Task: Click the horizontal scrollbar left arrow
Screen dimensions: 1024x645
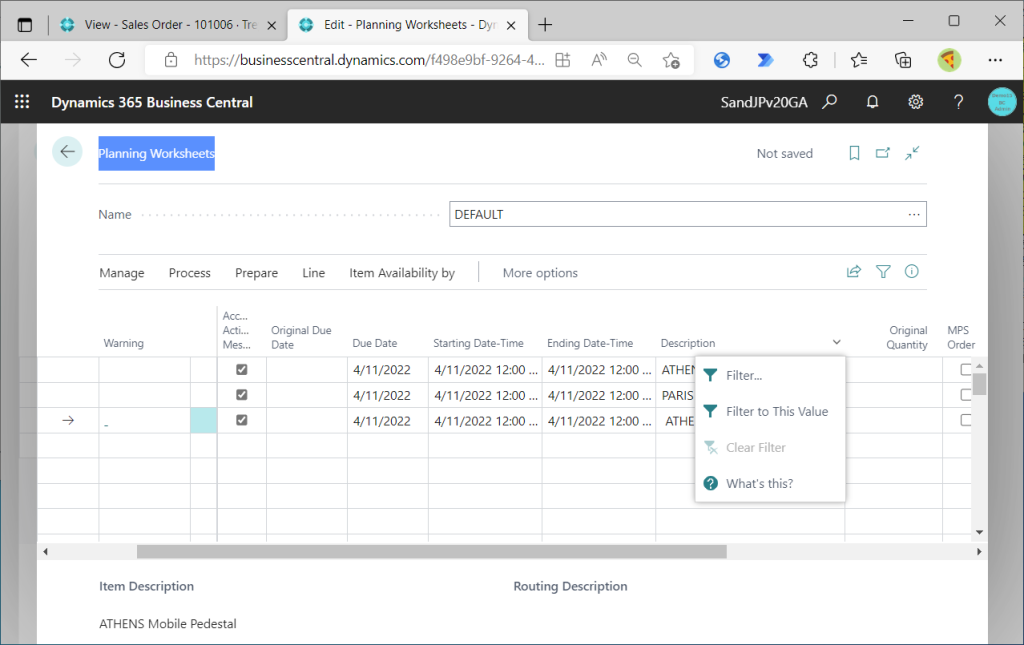Action: [x=45, y=552]
